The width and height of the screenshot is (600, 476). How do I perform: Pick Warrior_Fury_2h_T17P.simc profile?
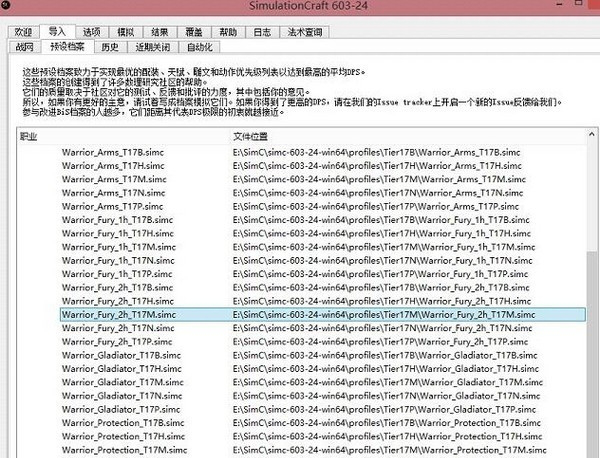[x=117, y=342]
